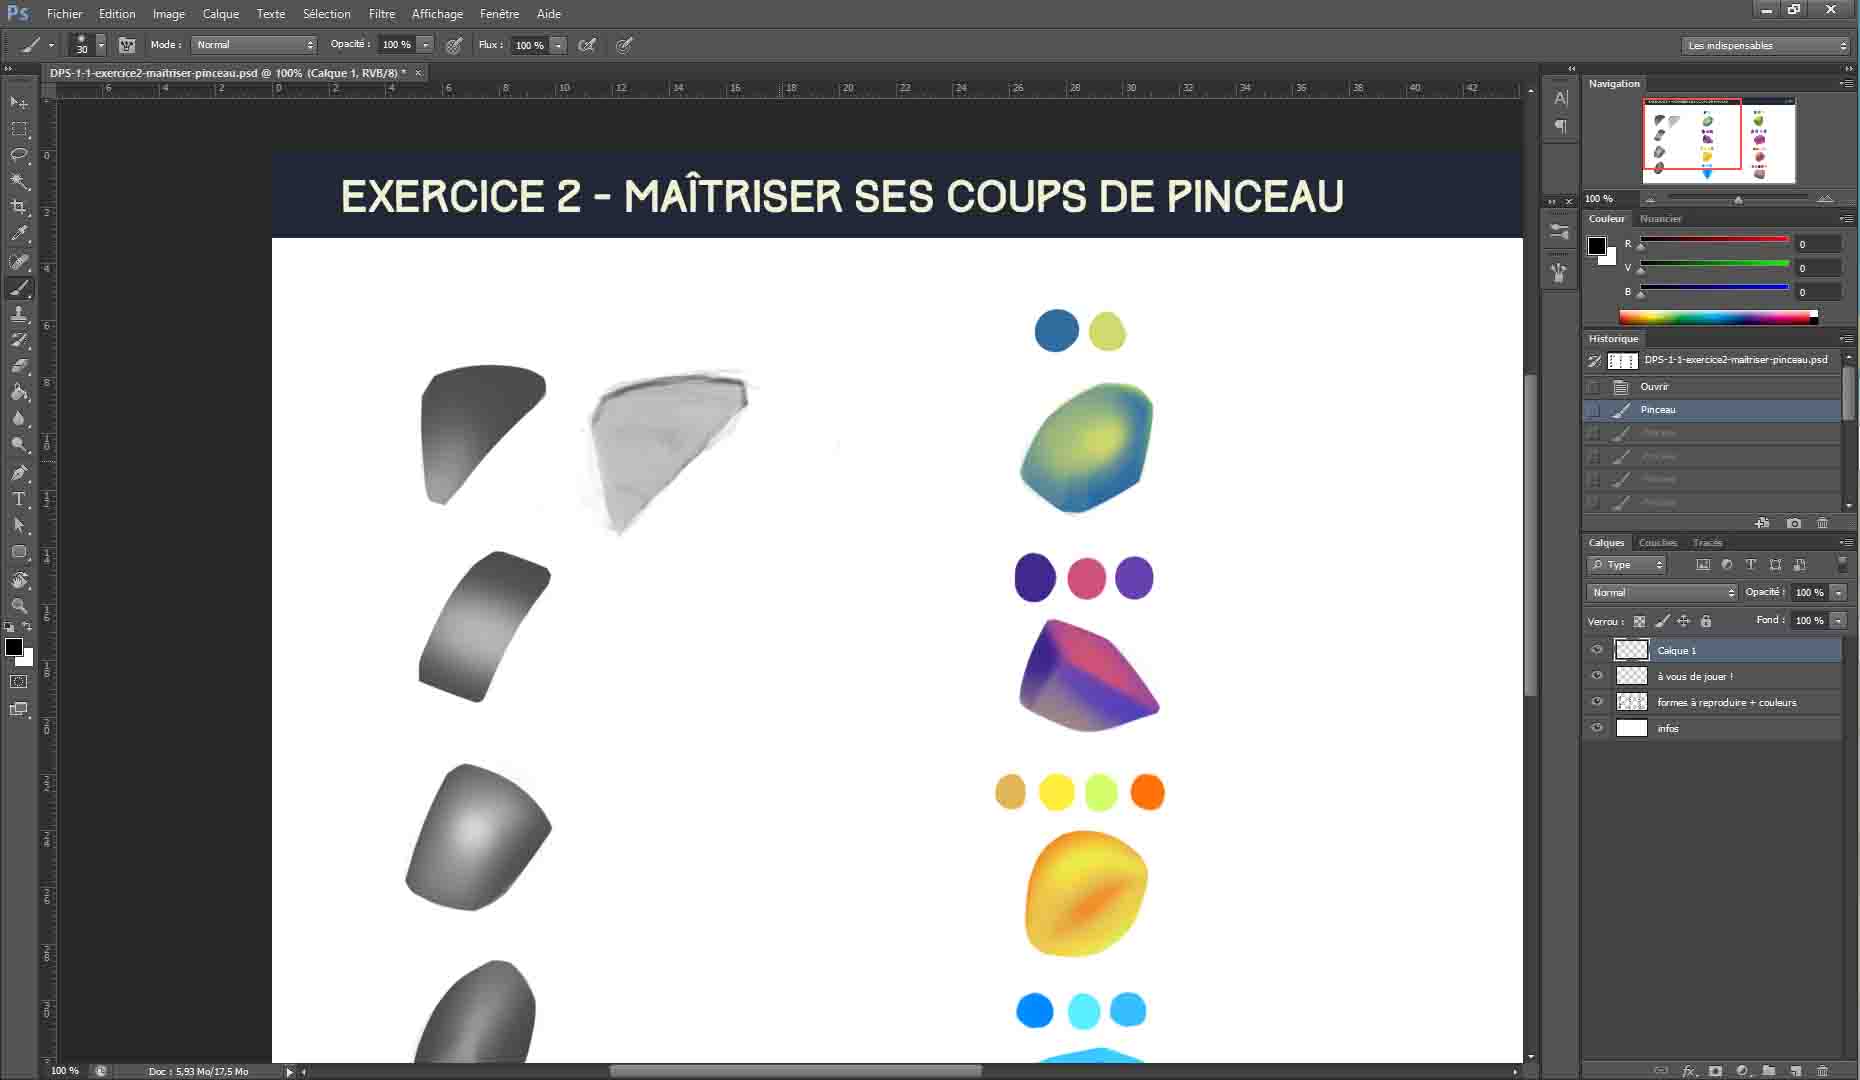Expand the Opacité dropdown in options bar
The width and height of the screenshot is (1860, 1080).
[x=426, y=44]
